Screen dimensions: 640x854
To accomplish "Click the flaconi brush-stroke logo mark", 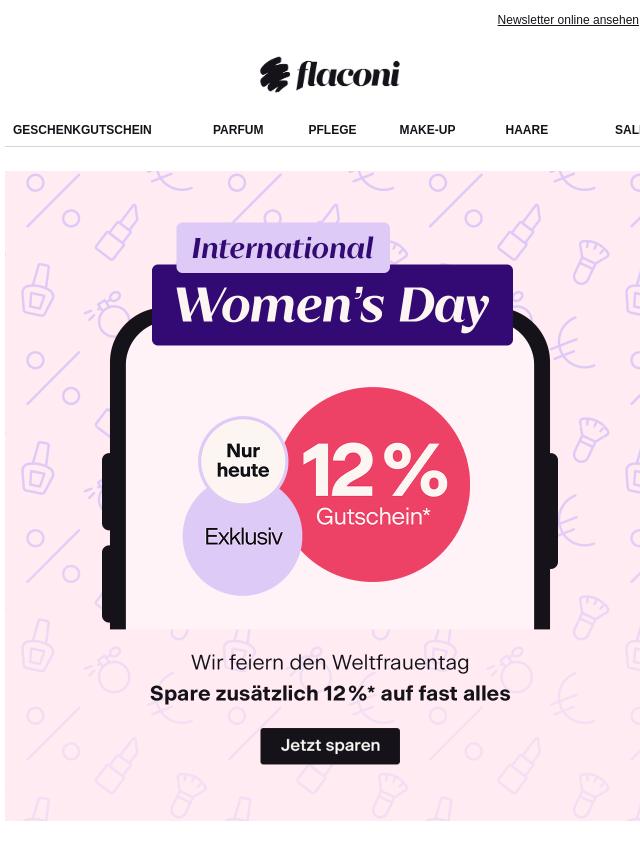I will coord(275,74).
